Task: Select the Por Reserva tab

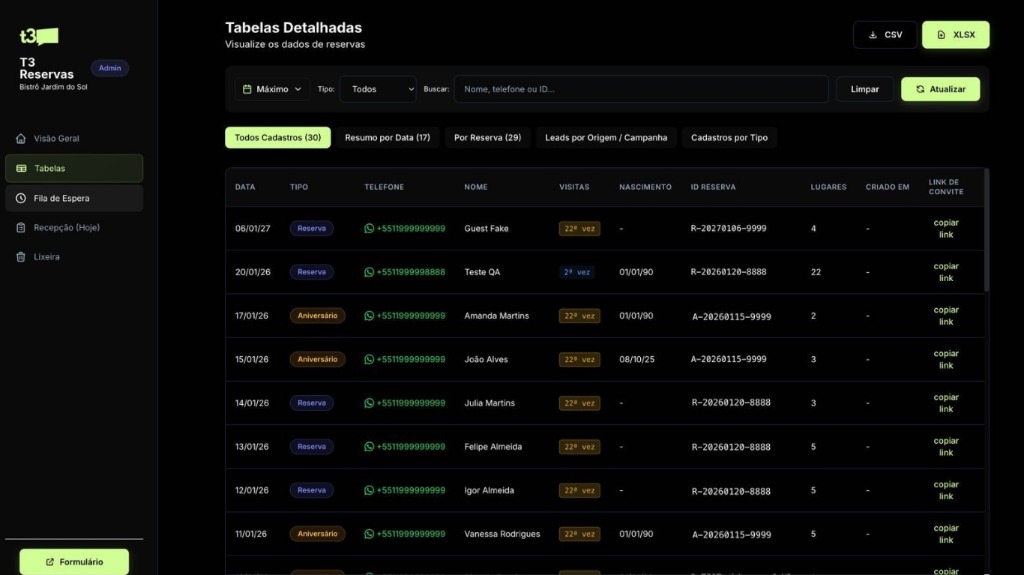Action: point(487,138)
